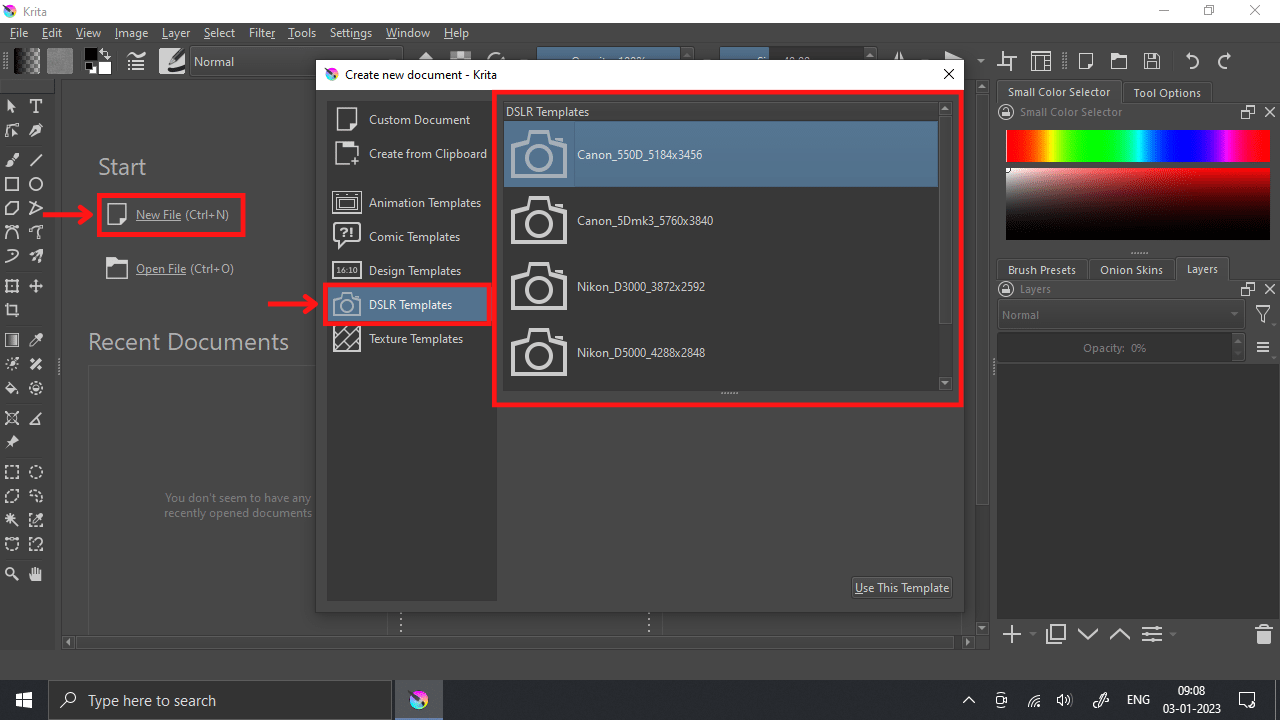Select the Reference Images pin tool
This screenshot has height=720, width=1280.
12,442
